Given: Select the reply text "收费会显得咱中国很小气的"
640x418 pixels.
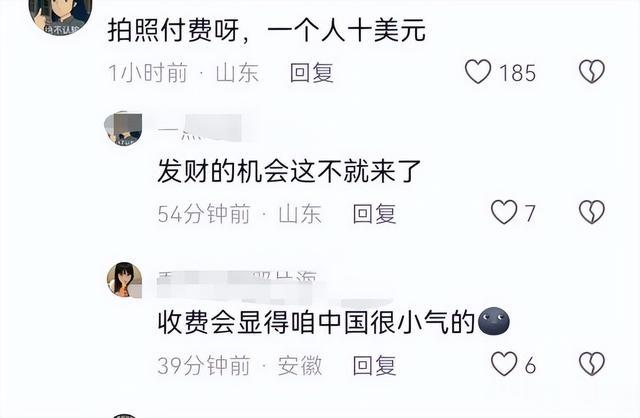Looking at the screenshot, I should click(x=316, y=322).
